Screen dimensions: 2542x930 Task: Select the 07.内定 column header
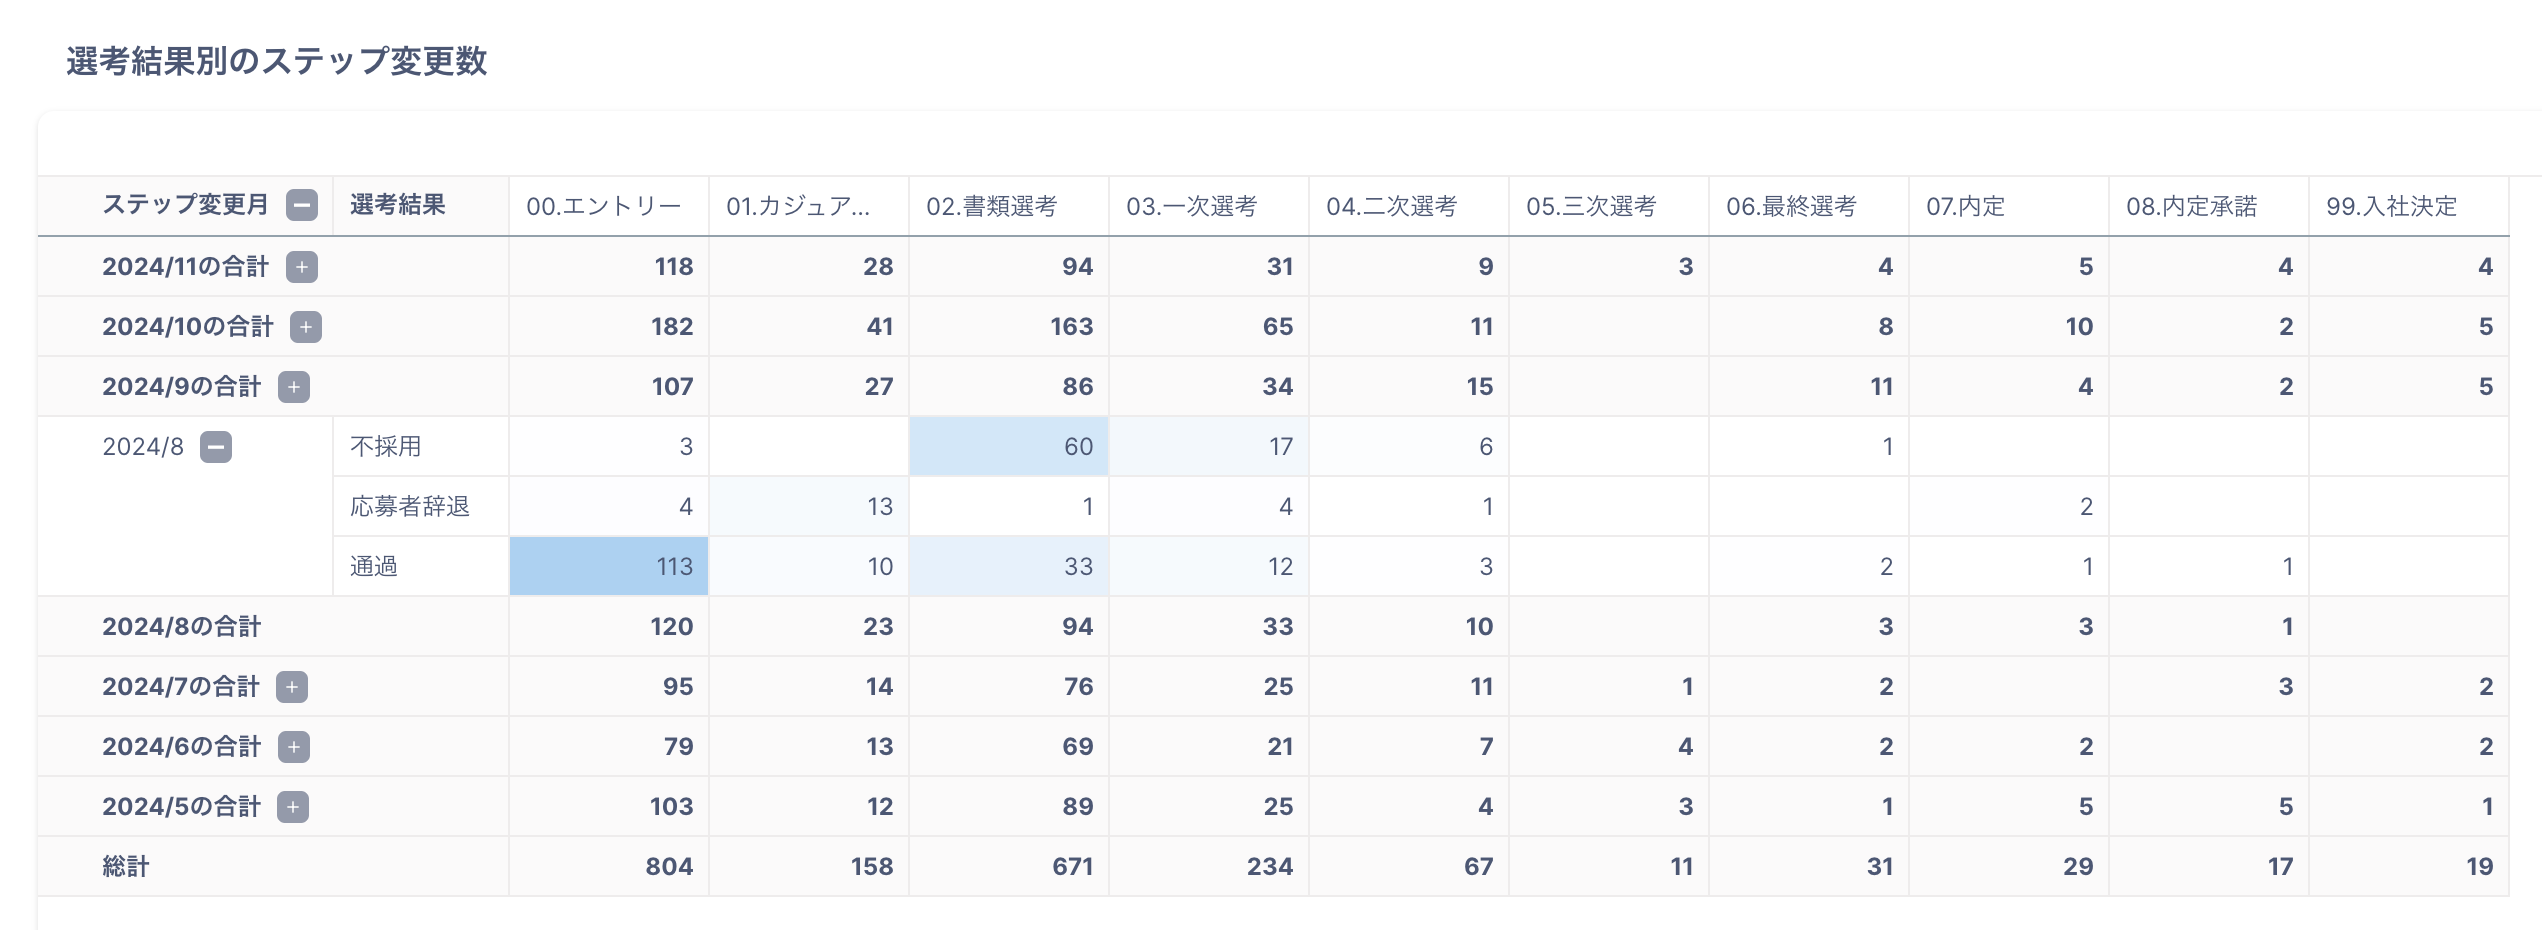(x=1965, y=207)
